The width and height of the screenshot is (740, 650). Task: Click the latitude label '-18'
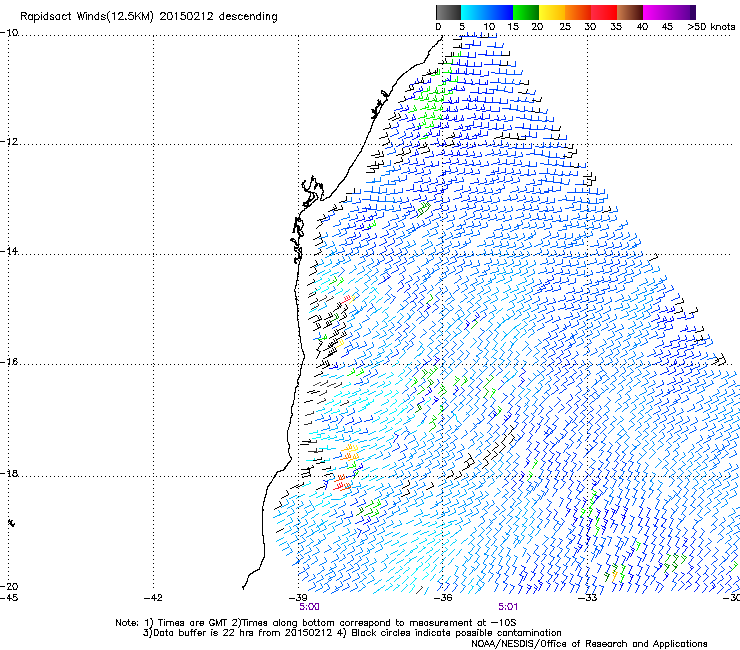coord(9,473)
